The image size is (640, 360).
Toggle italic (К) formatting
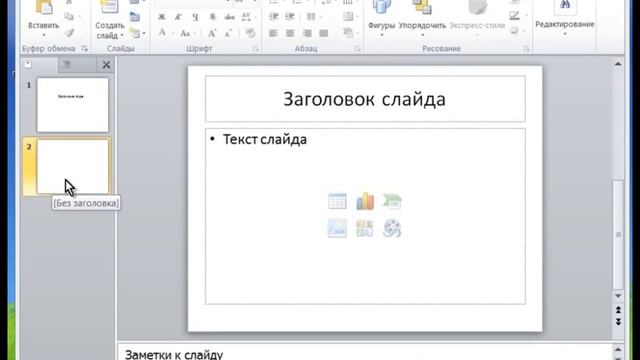click(x=178, y=17)
